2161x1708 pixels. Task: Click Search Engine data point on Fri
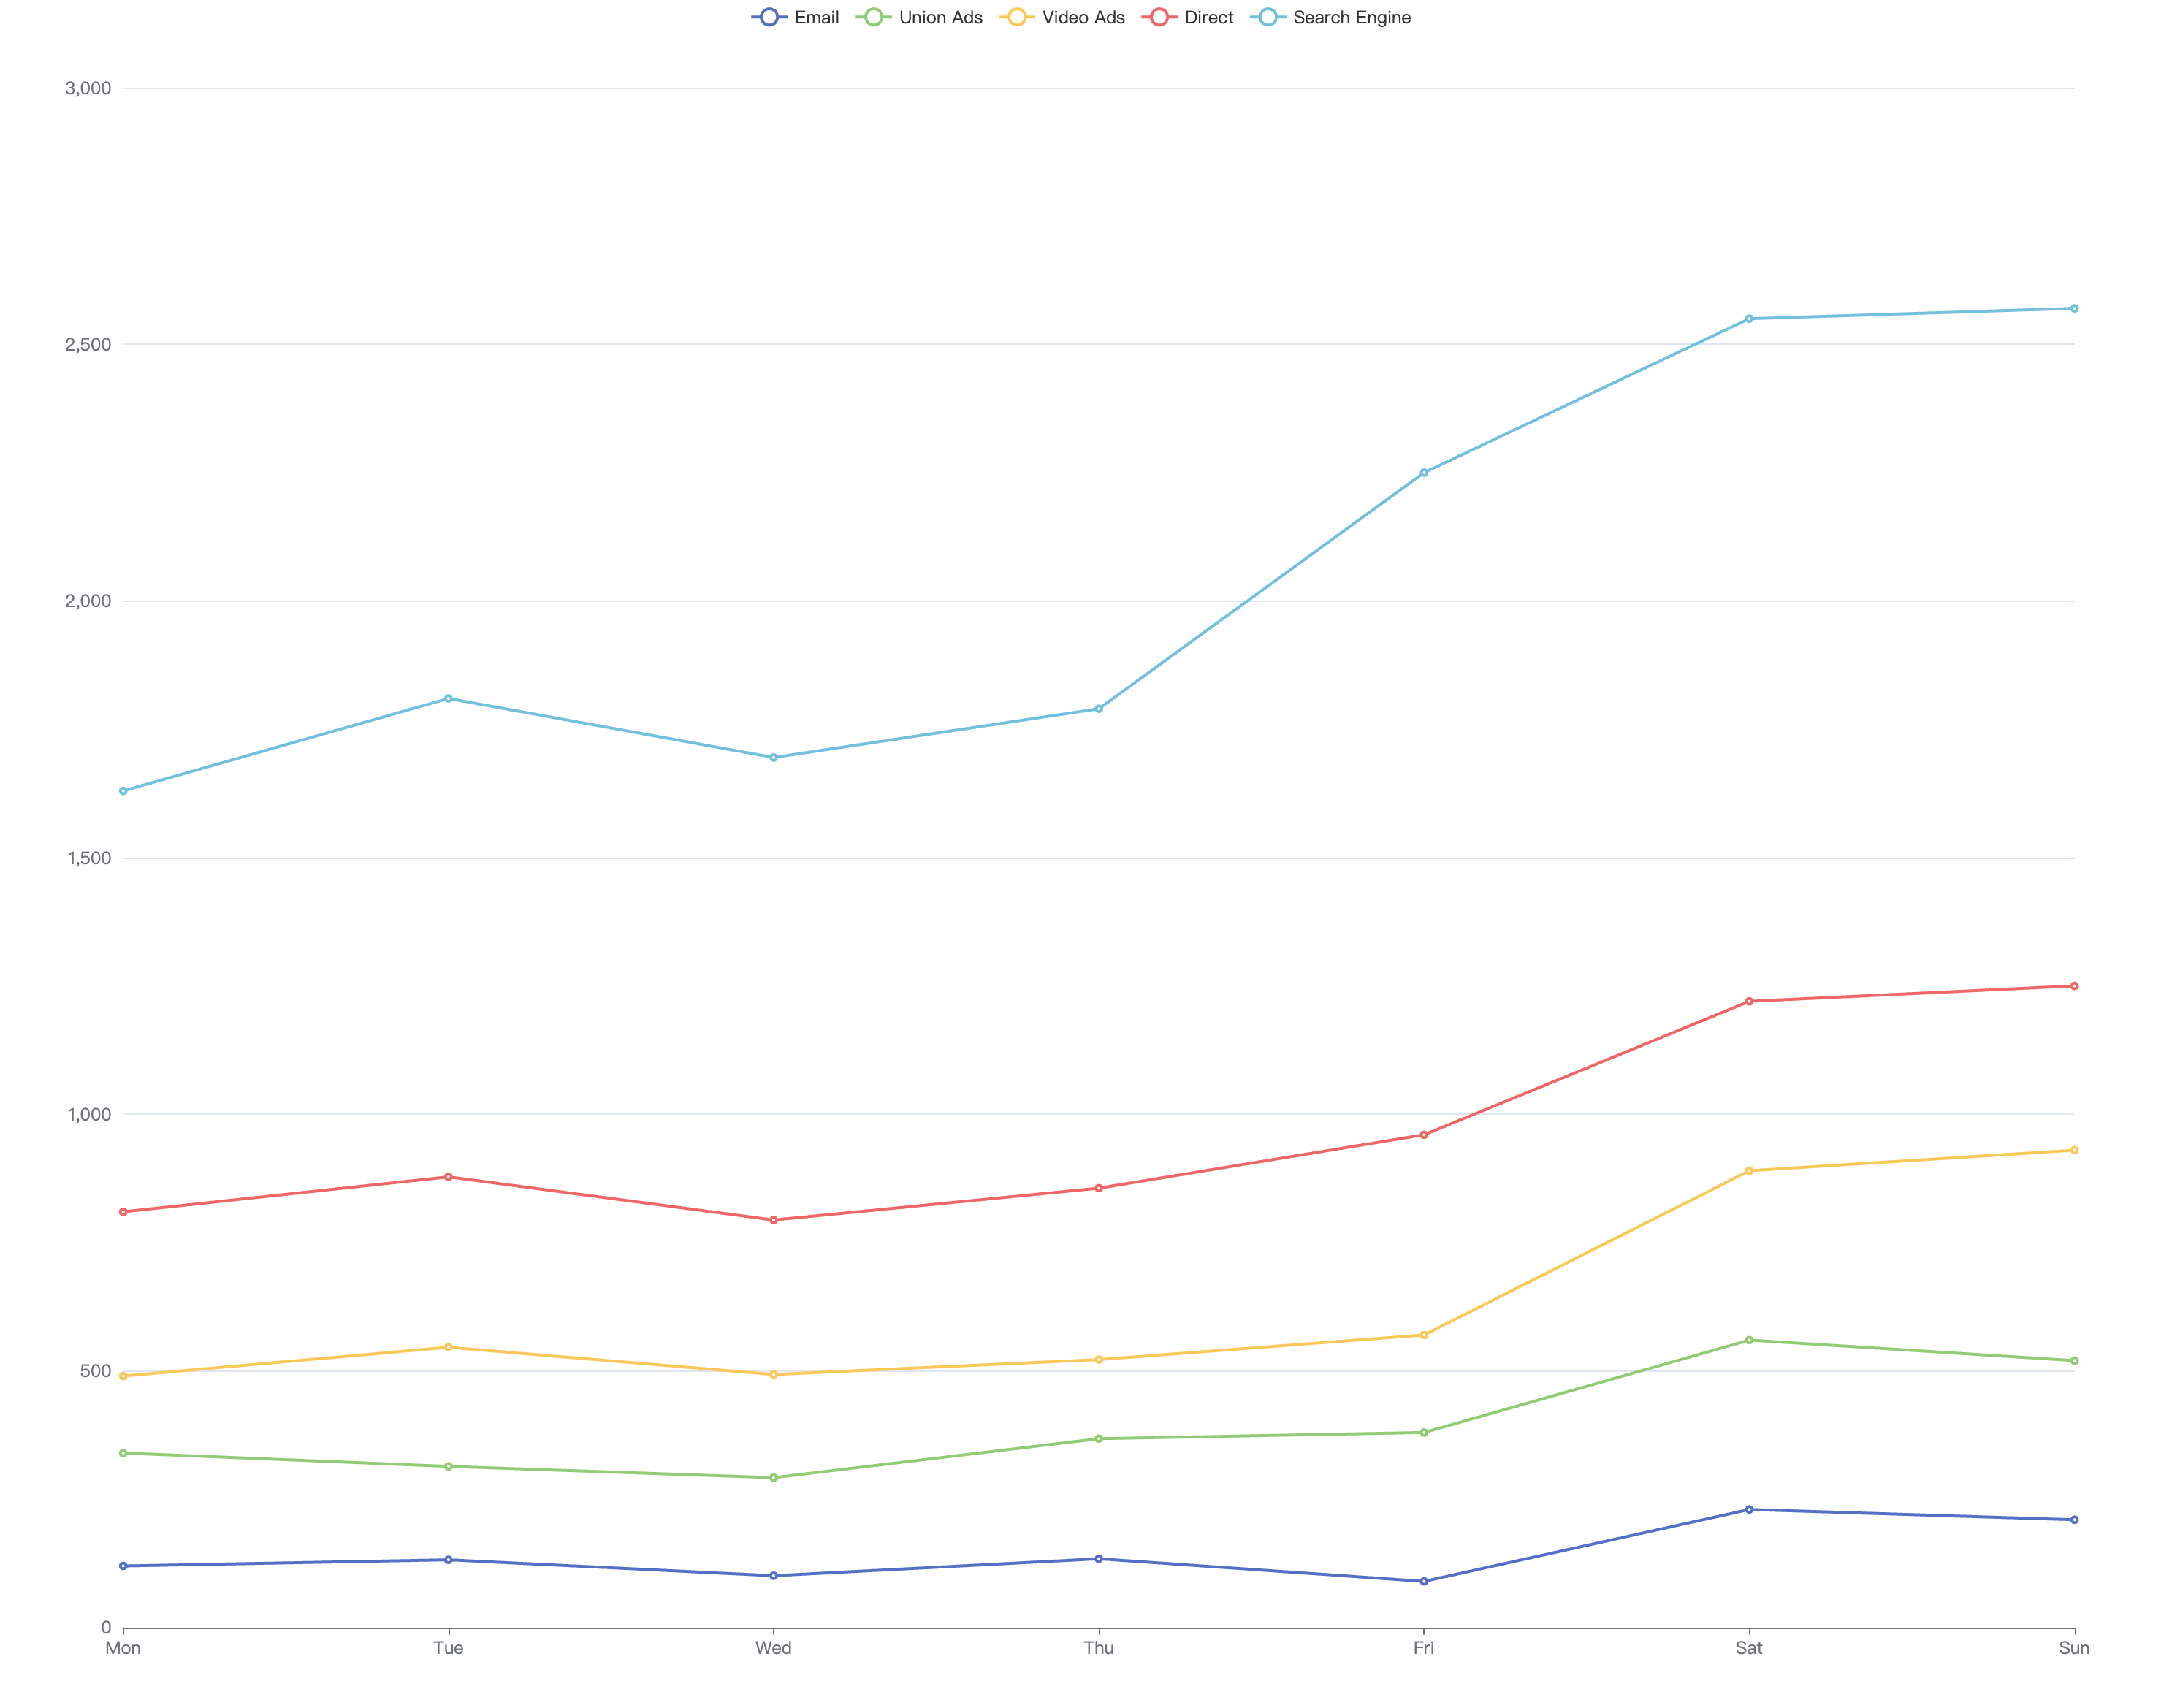(1424, 473)
